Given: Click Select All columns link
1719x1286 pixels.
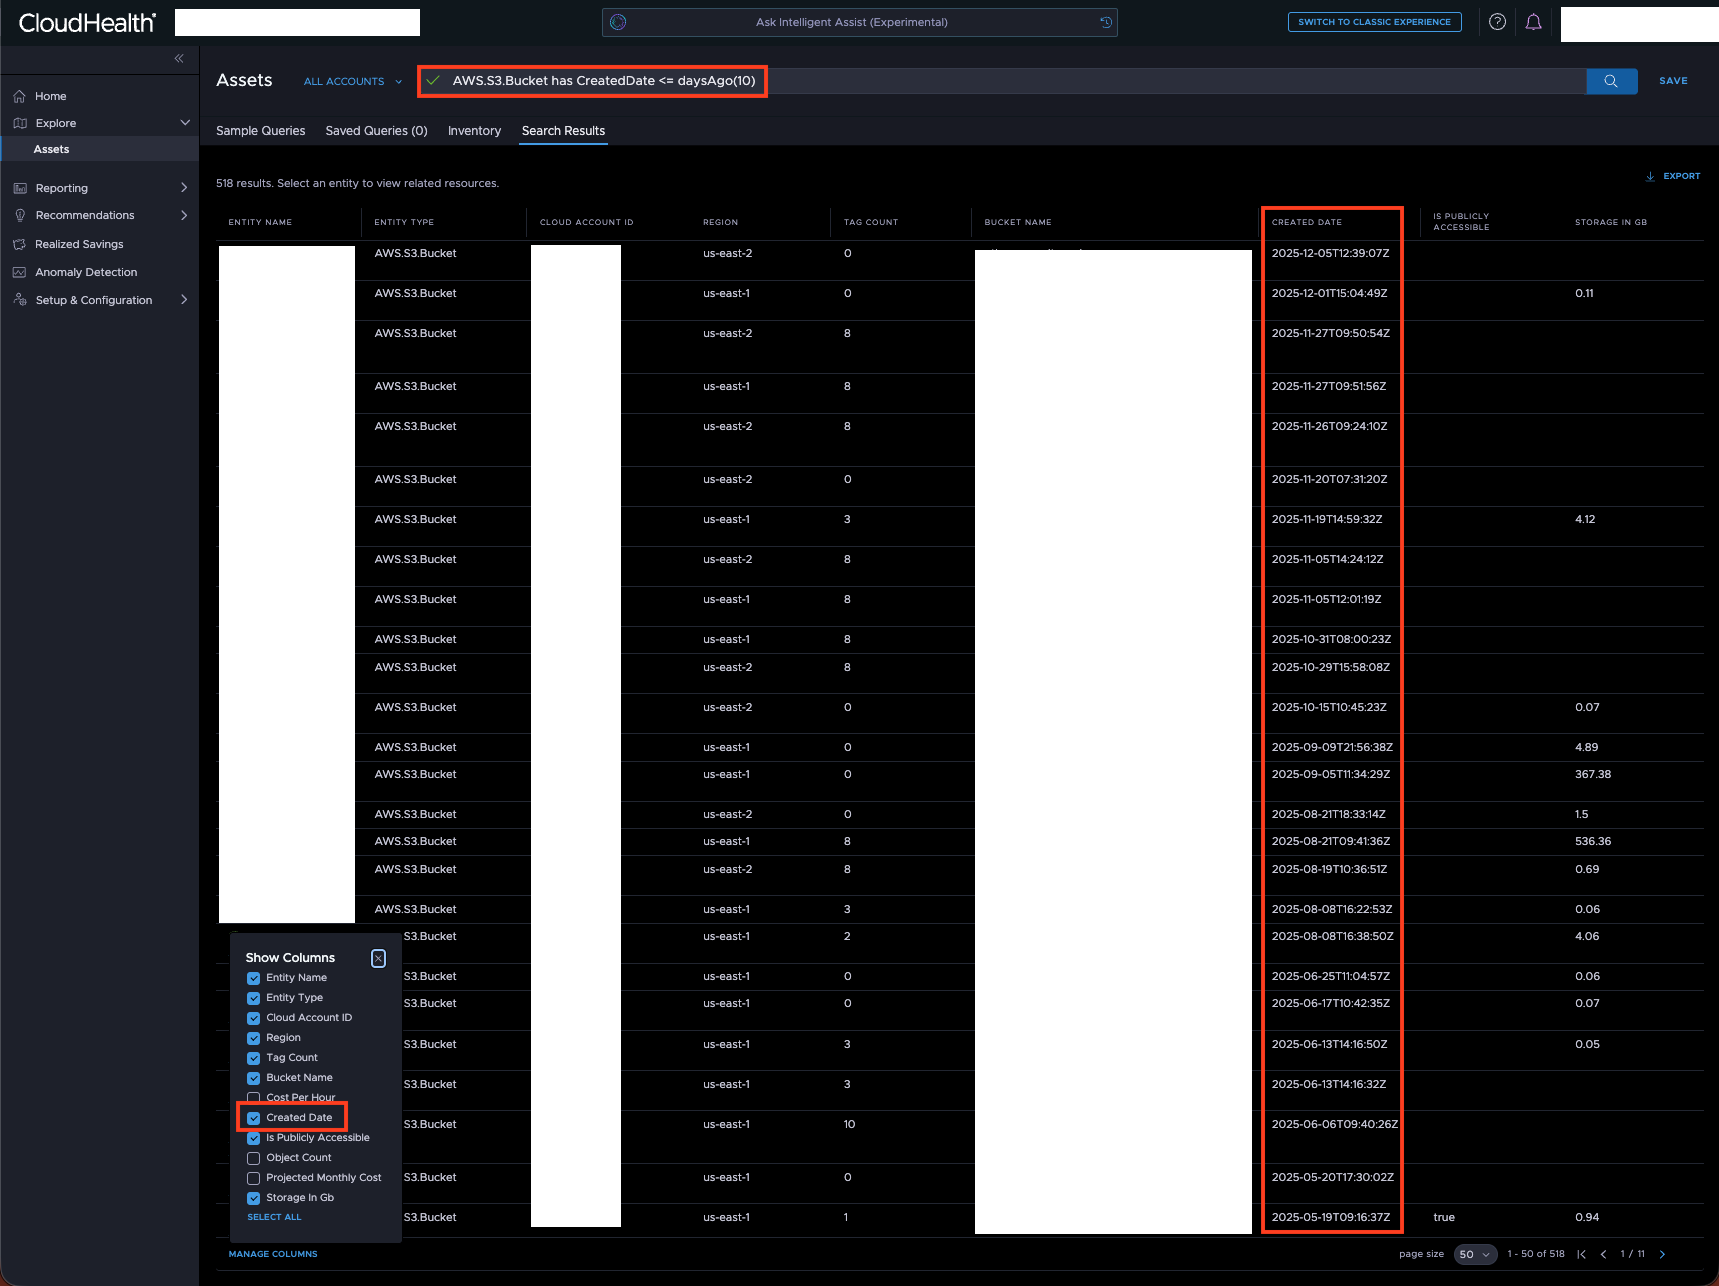Looking at the screenshot, I should (x=274, y=1217).
